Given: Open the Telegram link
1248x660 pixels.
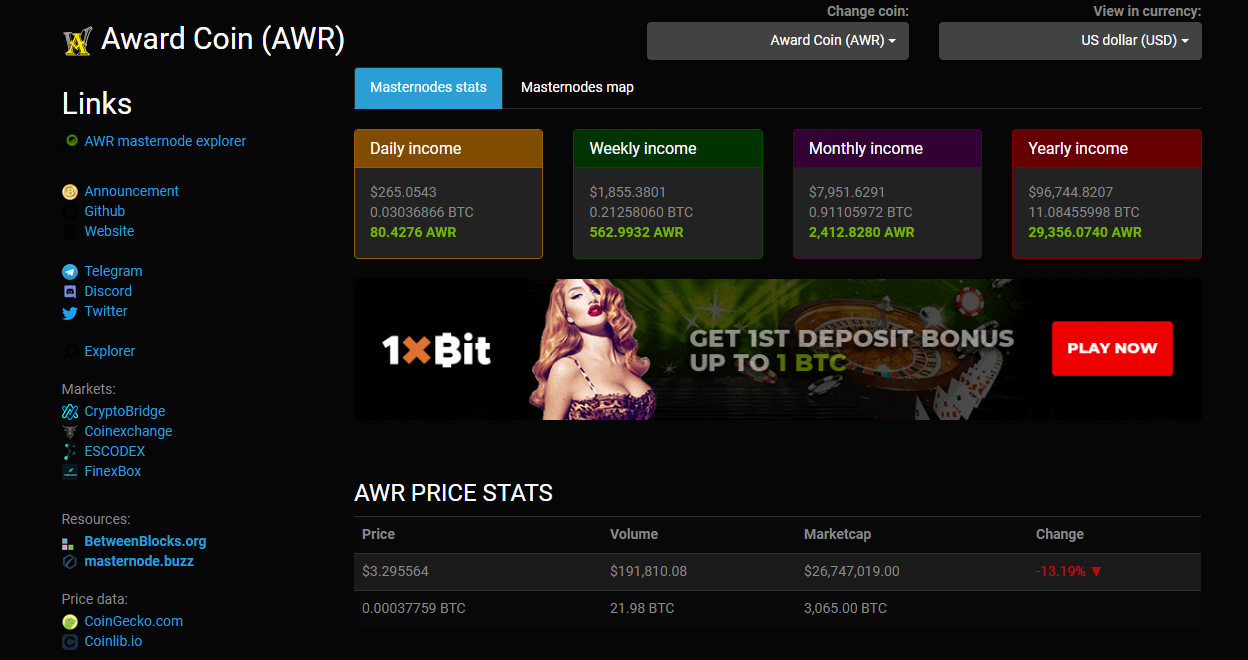Looking at the screenshot, I should [113, 271].
